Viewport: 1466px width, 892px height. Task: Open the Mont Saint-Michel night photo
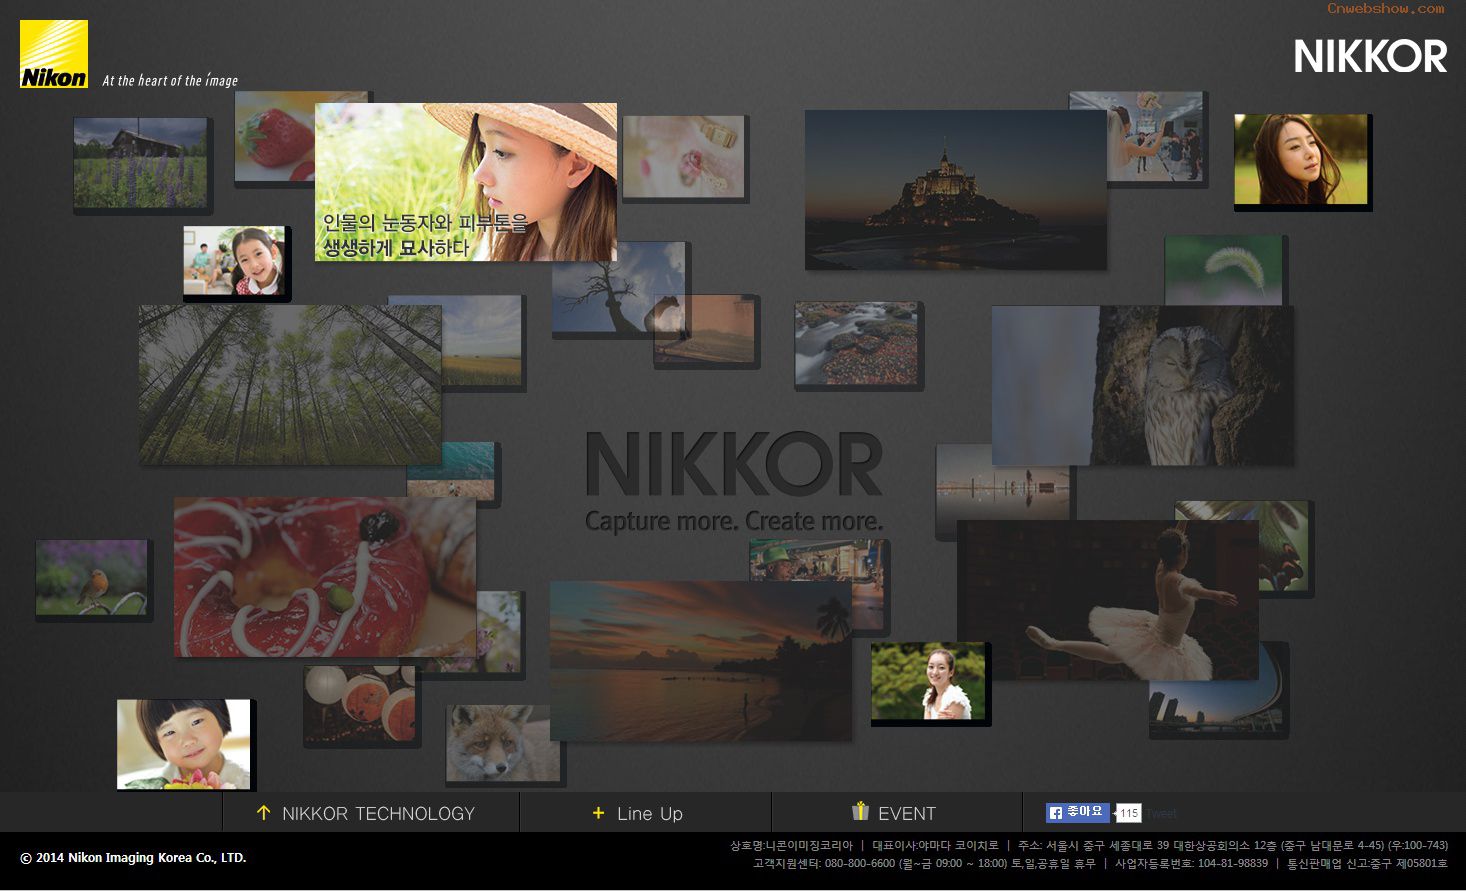pos(956,190)
